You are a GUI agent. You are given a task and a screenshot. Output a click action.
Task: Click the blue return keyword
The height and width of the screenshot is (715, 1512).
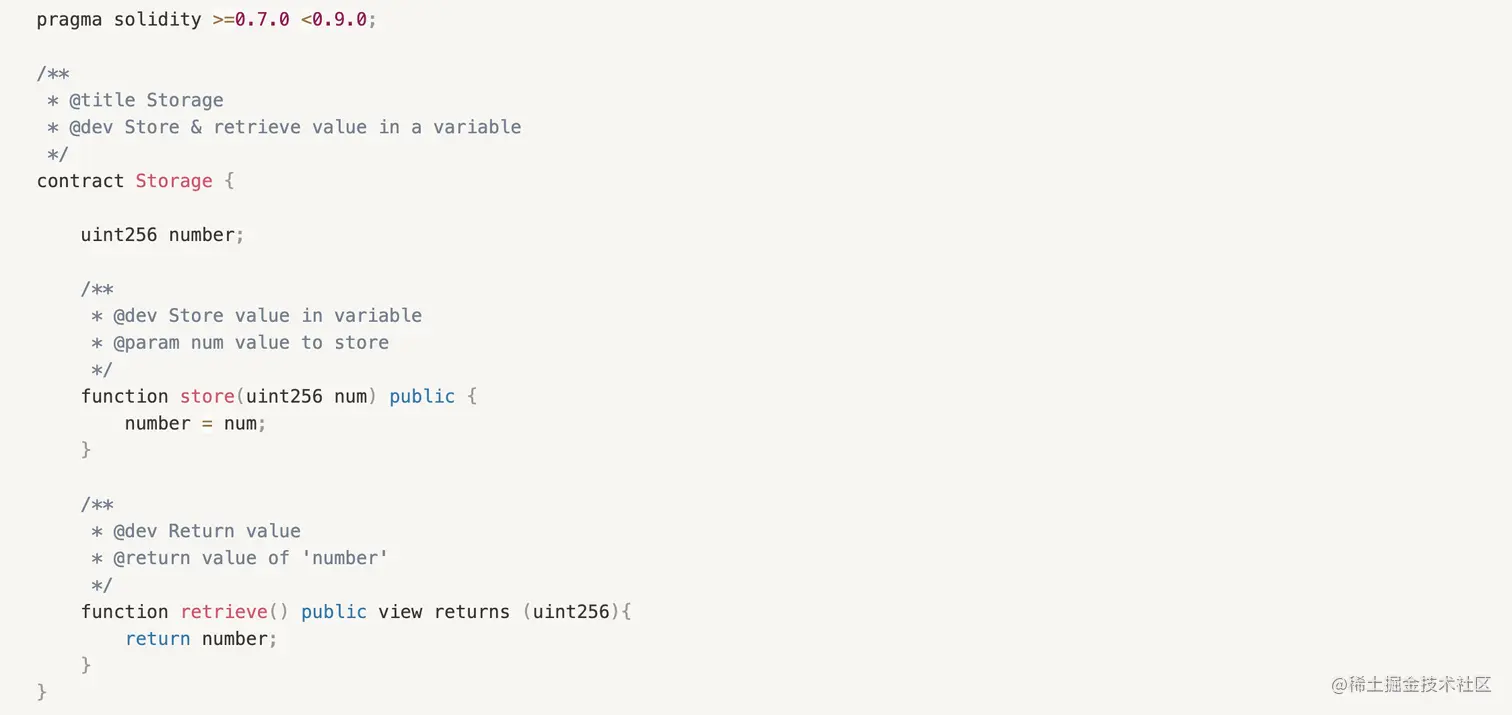click(x=157, y=639)
